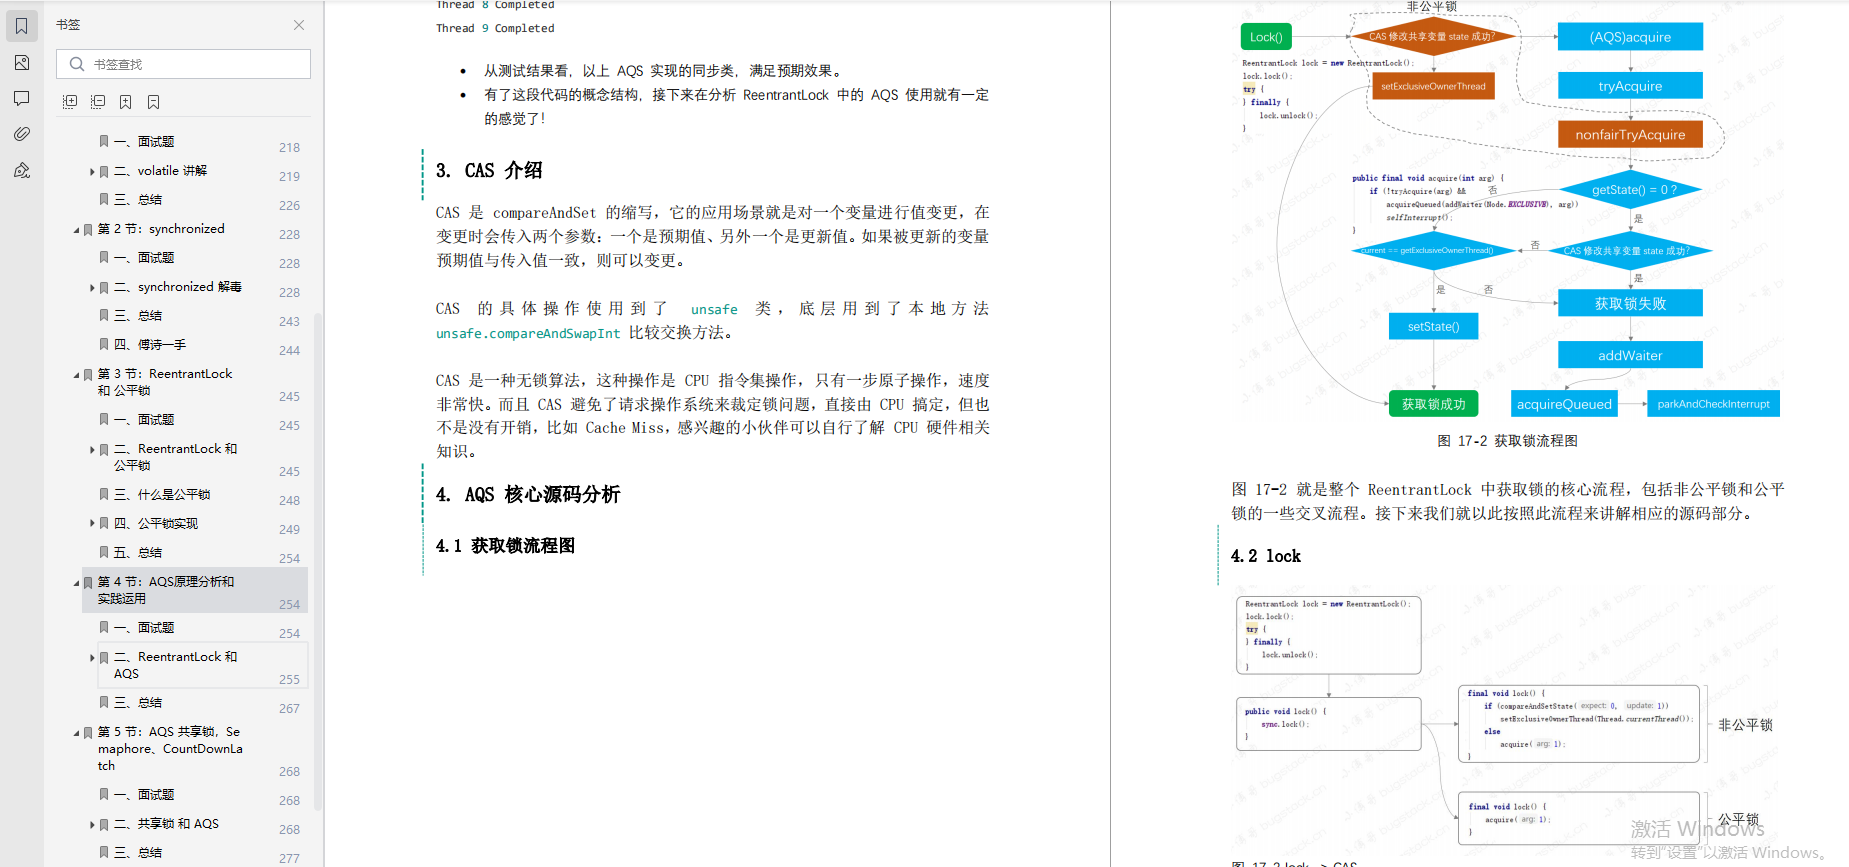Click the green Lock() flowchart node
Viewport: 1849px width, 867px height.
[1265, 37]
